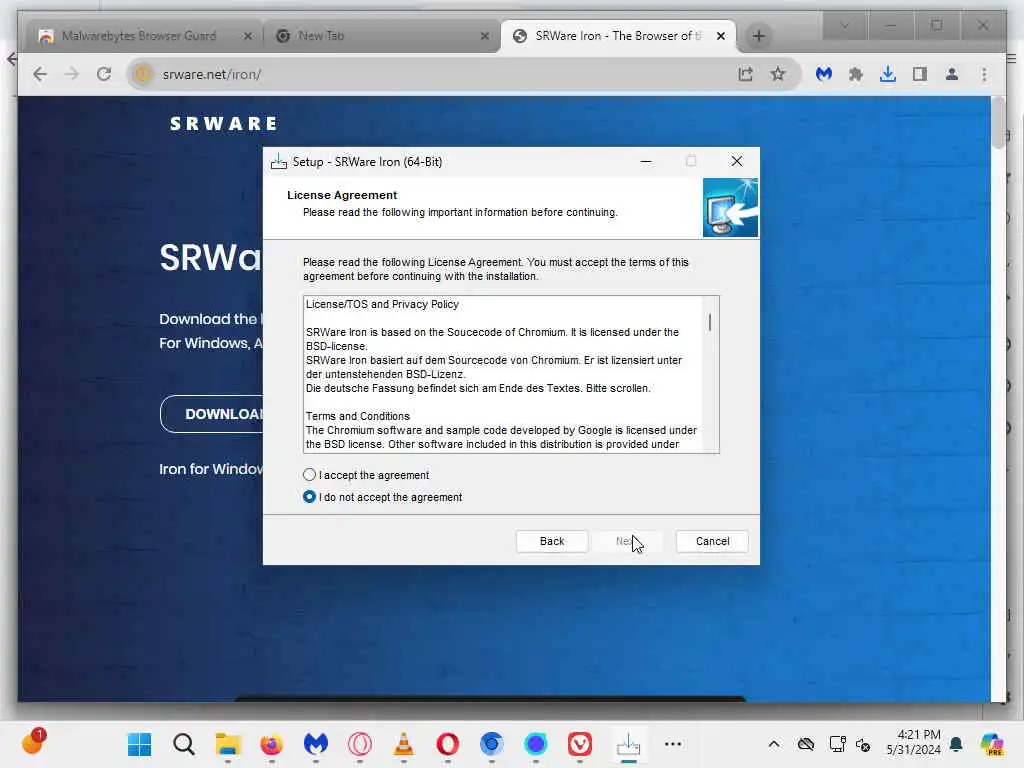This screenshot has height=768, width=1024.
Task: Click the SRWARE logo on webpage
Action: click(223, 123)
